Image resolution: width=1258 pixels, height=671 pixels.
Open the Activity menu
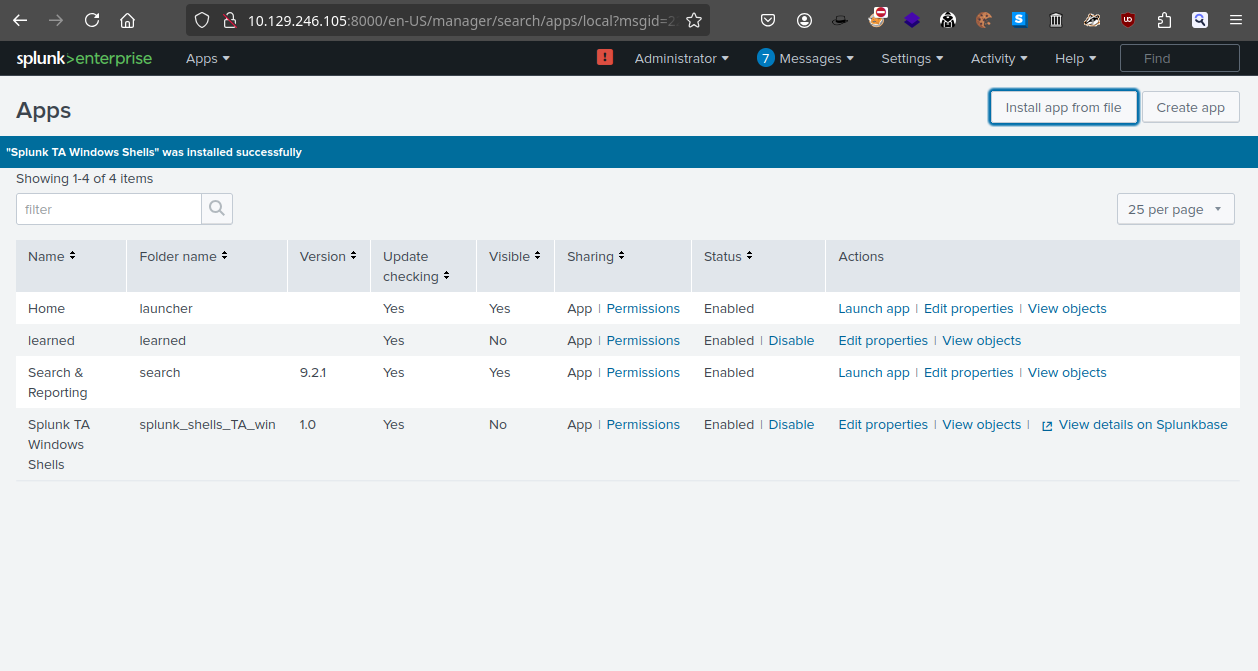[x=998, y=58]
